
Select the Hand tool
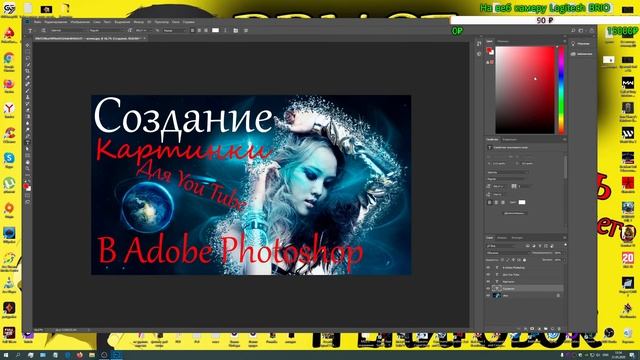pos(27,162)
